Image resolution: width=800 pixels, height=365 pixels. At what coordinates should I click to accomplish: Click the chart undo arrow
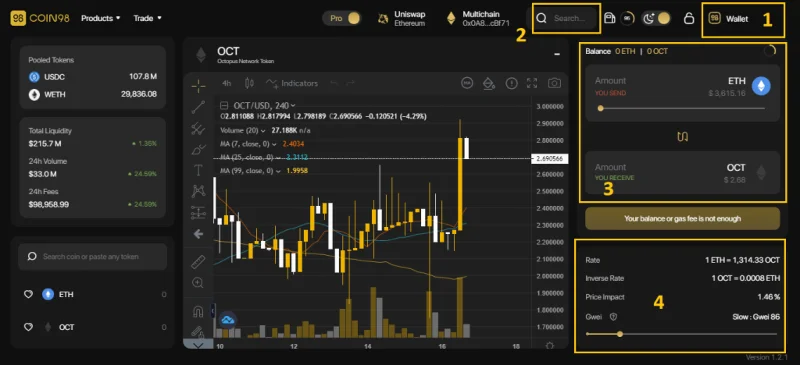pos(334,83)
